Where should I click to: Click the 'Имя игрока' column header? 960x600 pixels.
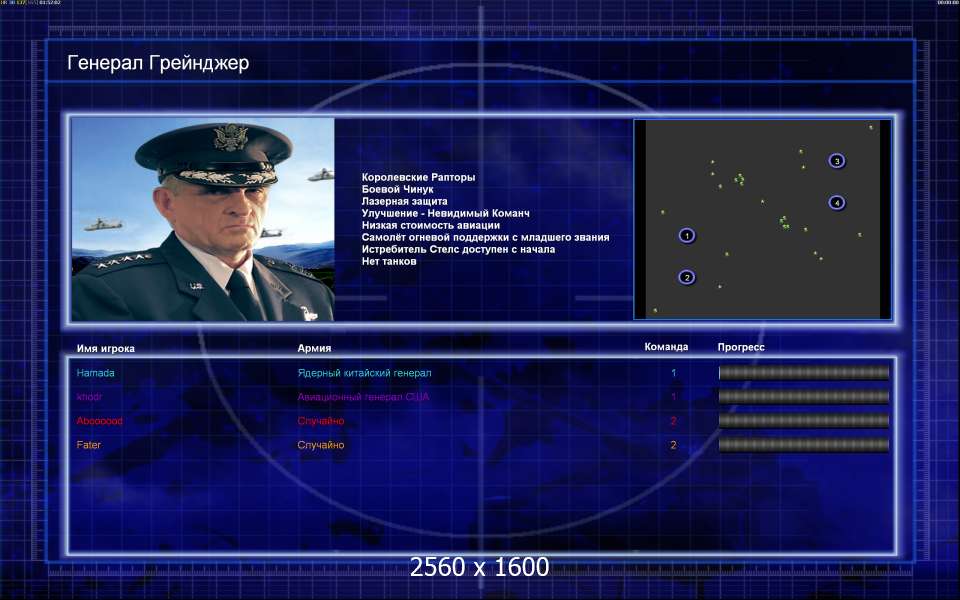105,348
